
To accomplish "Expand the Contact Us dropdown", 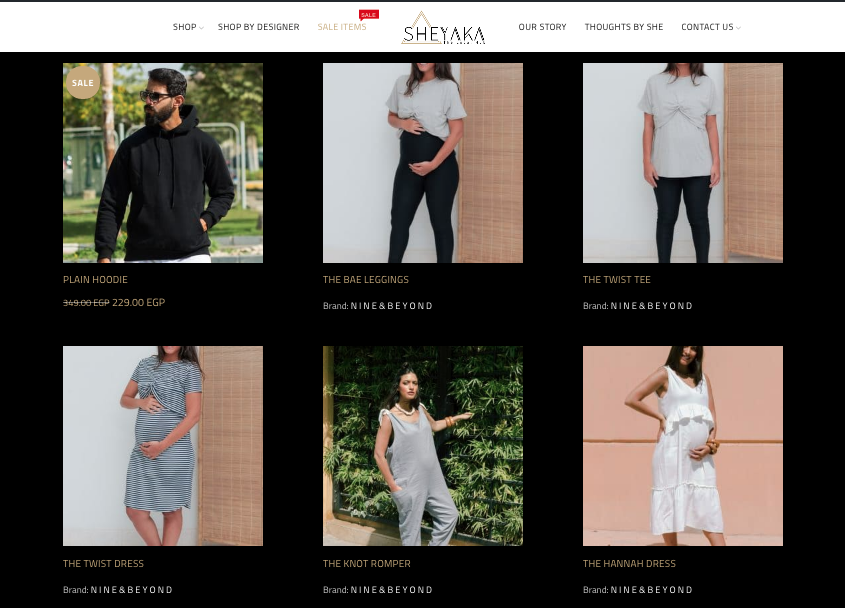I will click(x=710, y=27).
